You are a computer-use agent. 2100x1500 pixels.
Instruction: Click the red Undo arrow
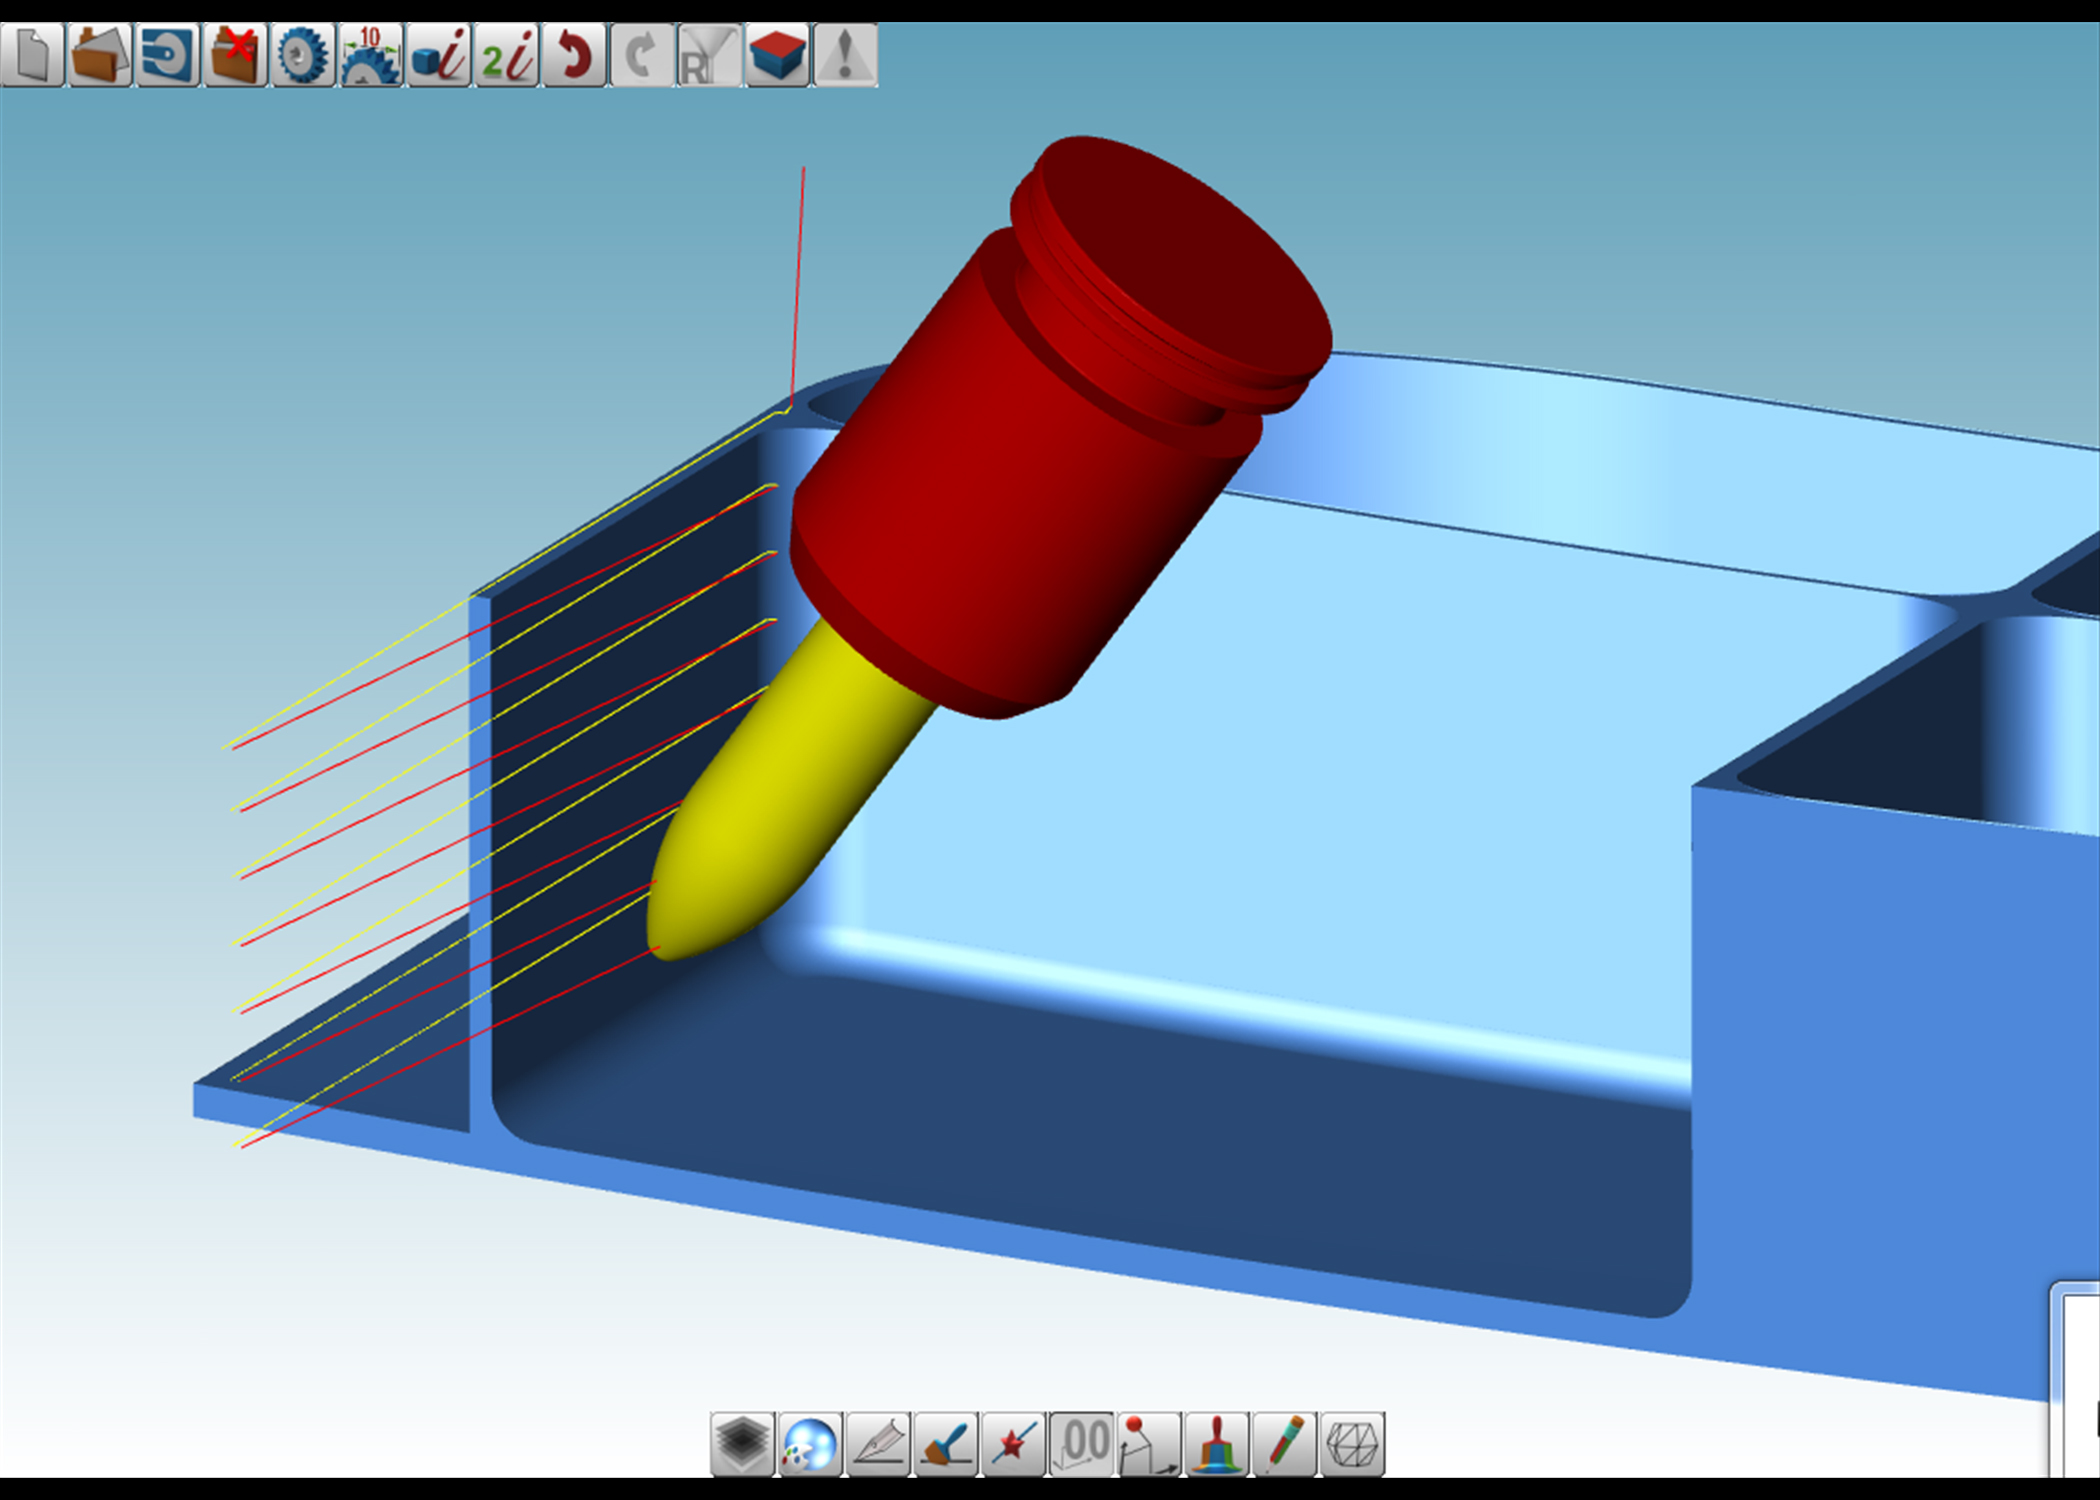pos(574,55)
